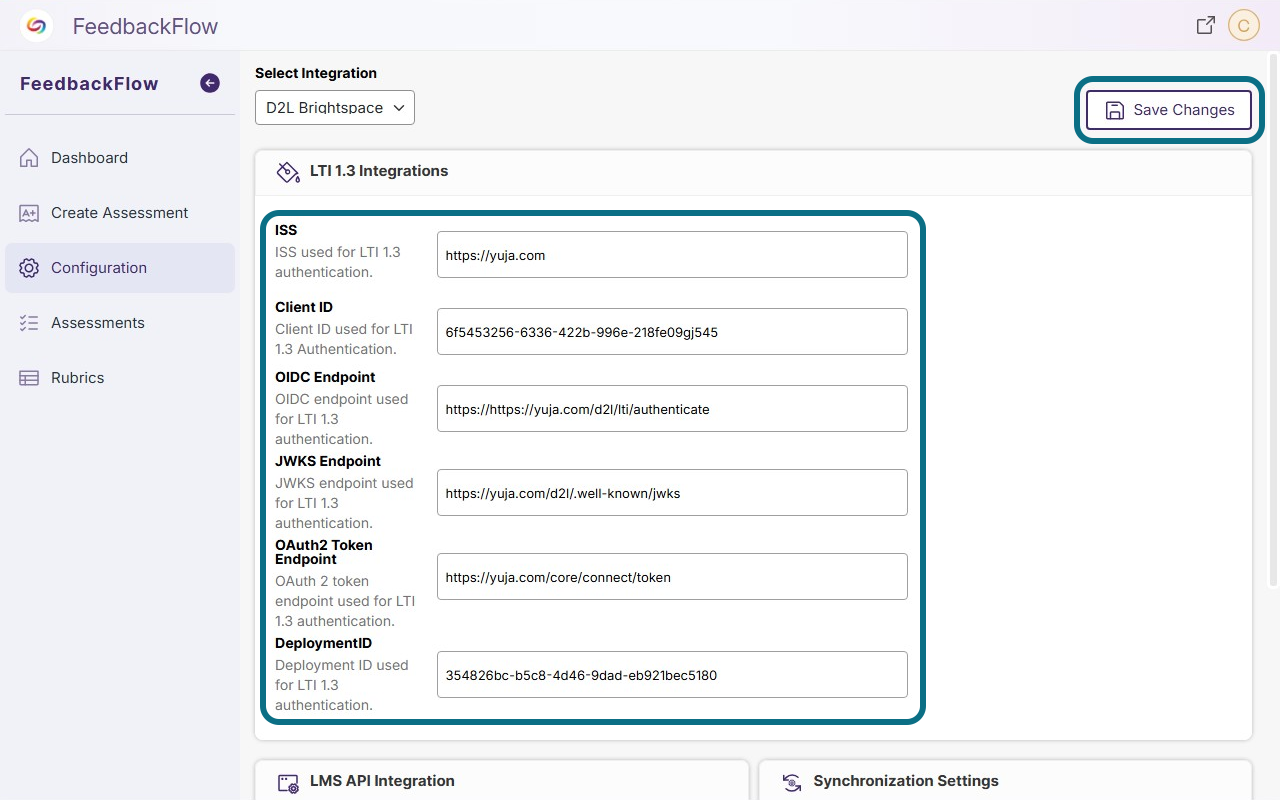Click the Rubrics table icon
This screenshot has width=1280, height=800.
pos(29,378)
